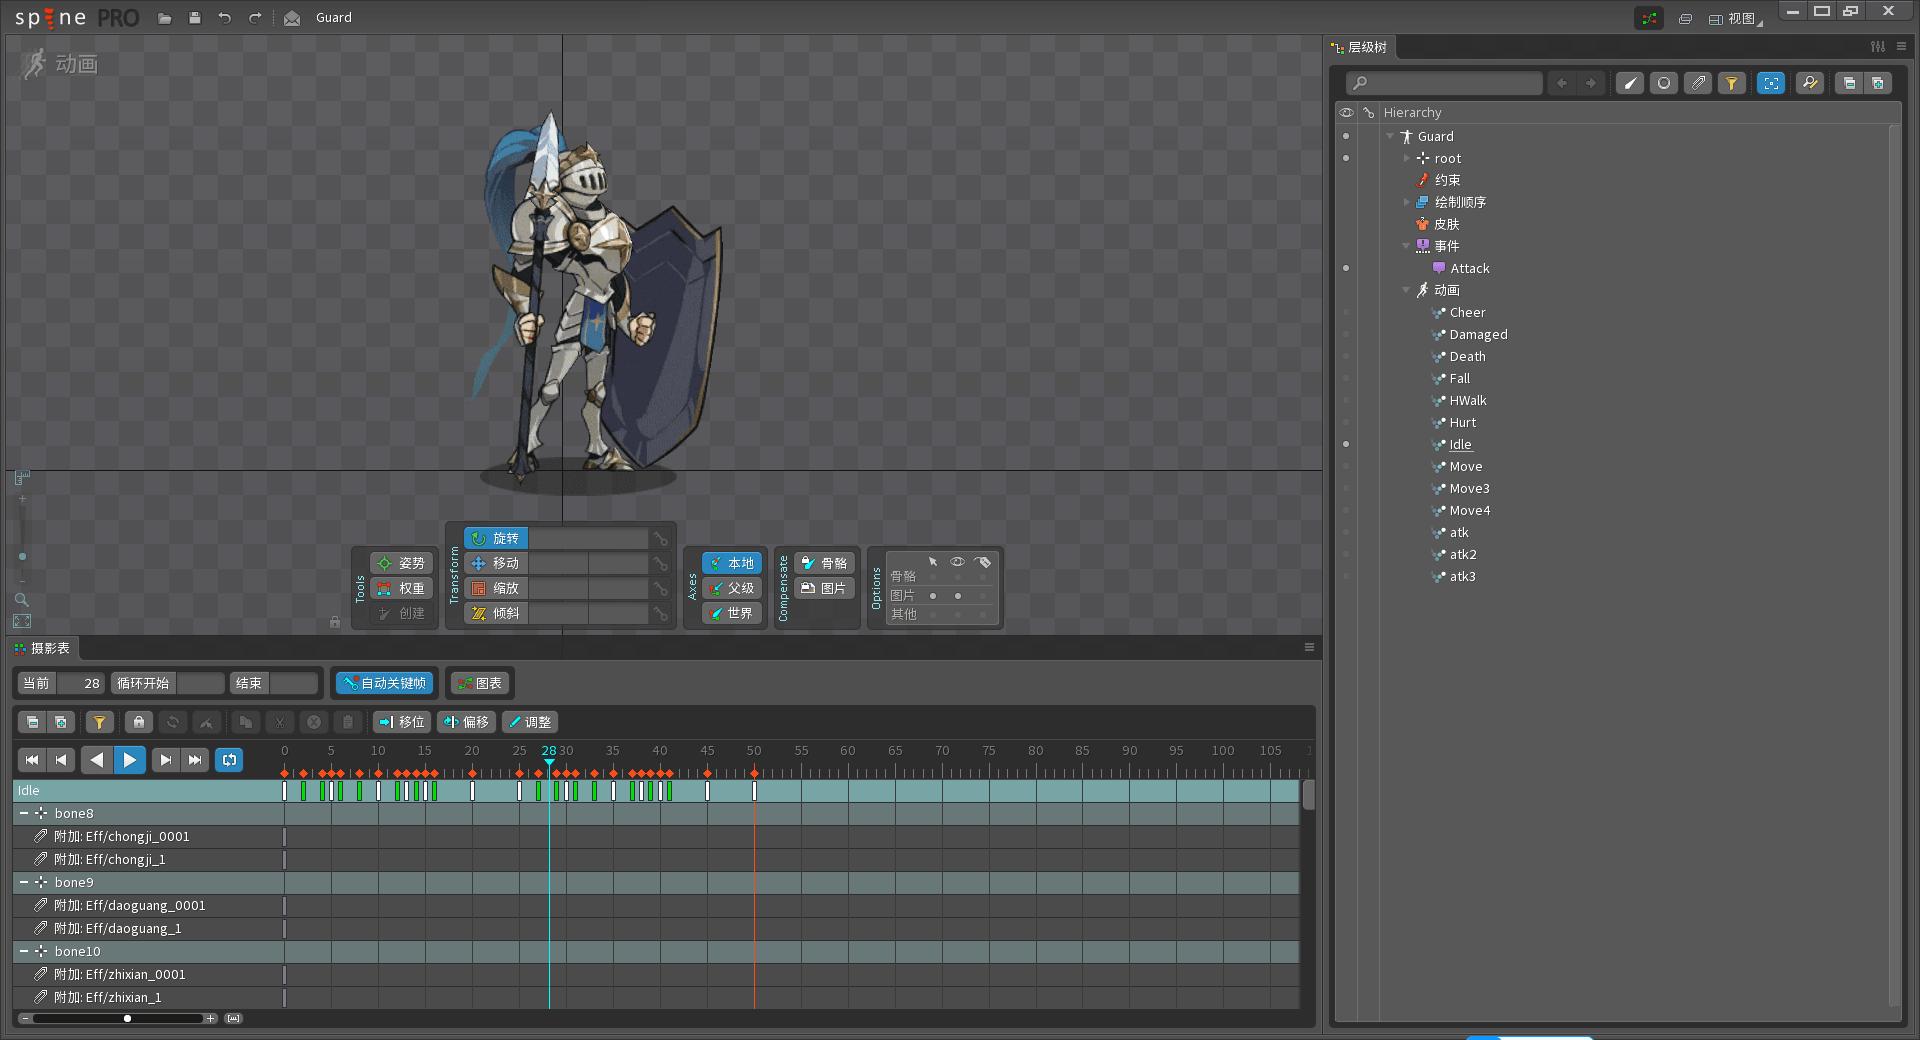Collapse bone9 row in dopesheet
The height and width of the screenshot is (1040, 1920).
click(24, 883)
